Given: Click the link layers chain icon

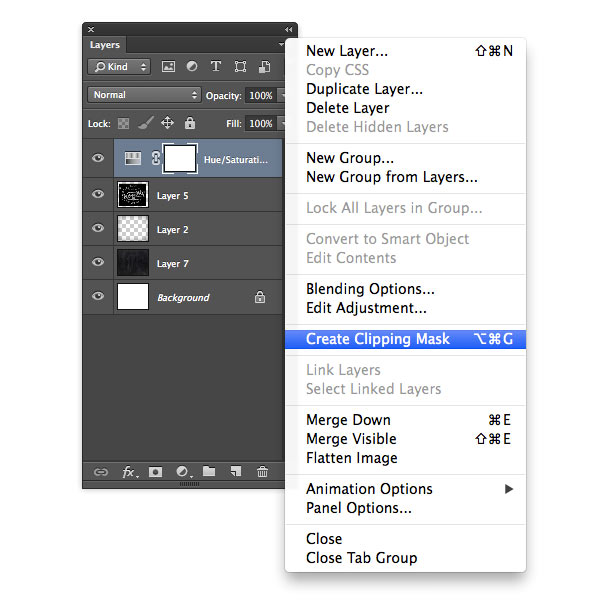Looking at the screenshot, I should pyautogui.click(x=101, y=472).
